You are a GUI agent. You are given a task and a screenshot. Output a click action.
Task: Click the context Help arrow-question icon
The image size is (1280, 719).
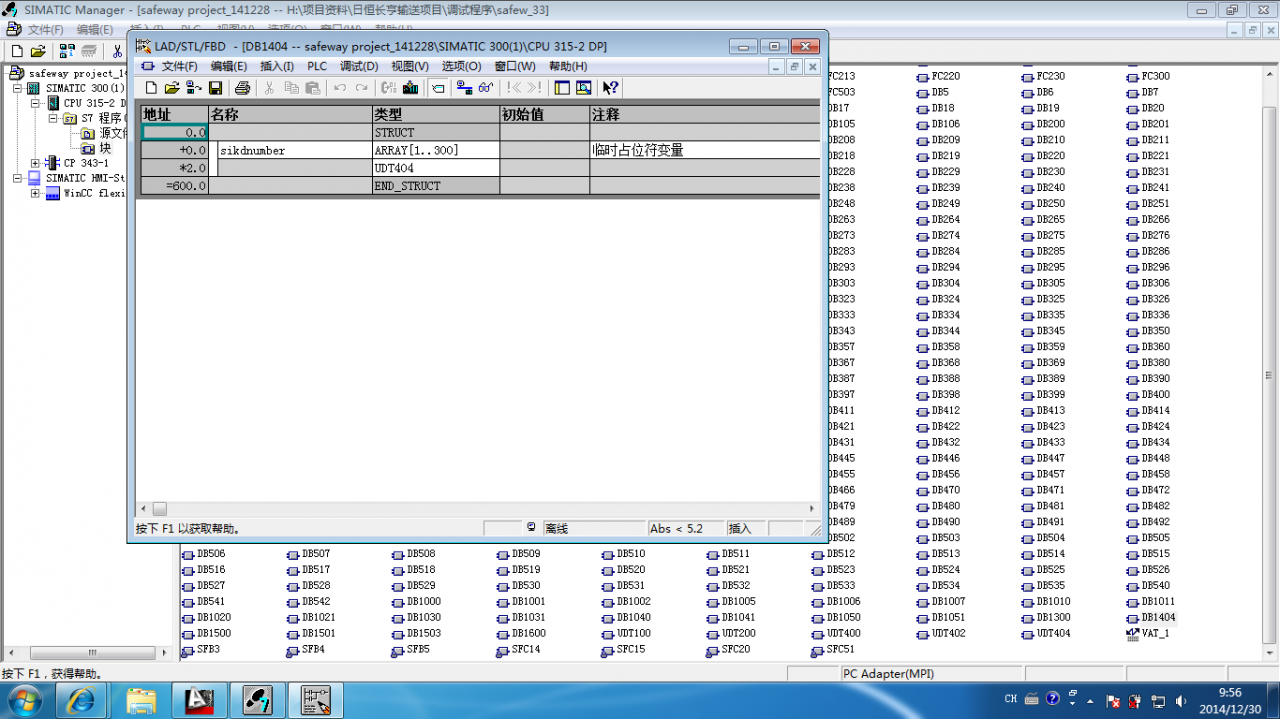pos(610,88)
